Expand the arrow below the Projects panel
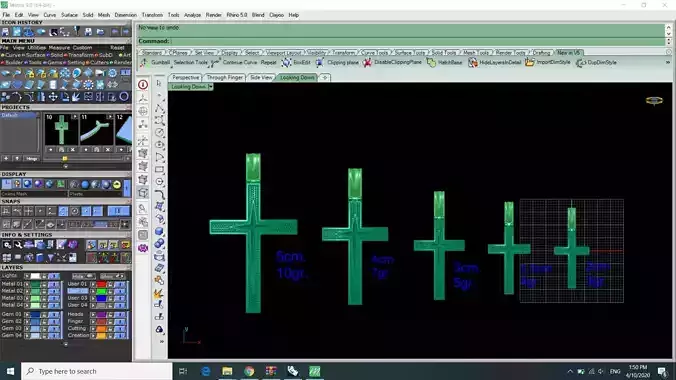676x380 pixels. [66, 166]
